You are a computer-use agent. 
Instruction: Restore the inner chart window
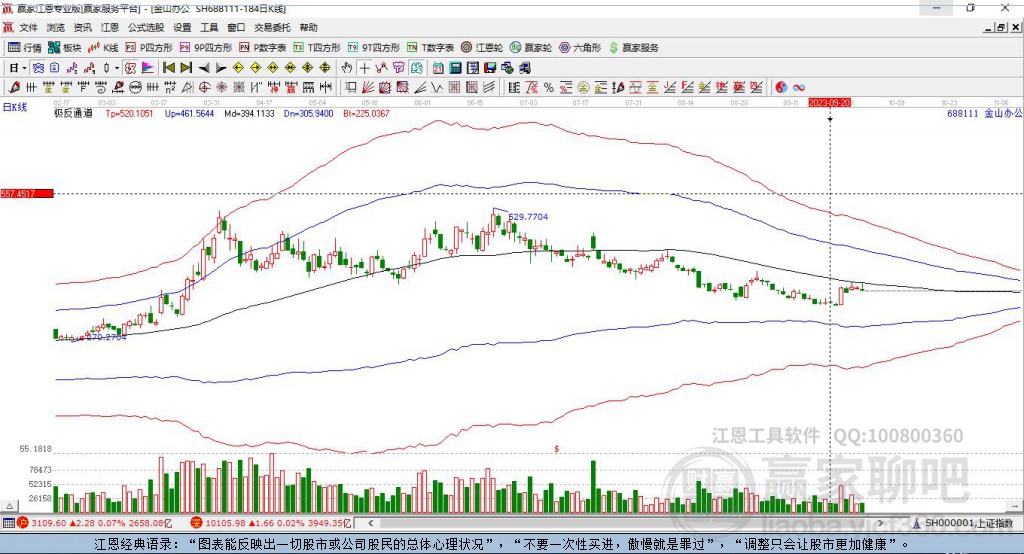point(1002,27)
